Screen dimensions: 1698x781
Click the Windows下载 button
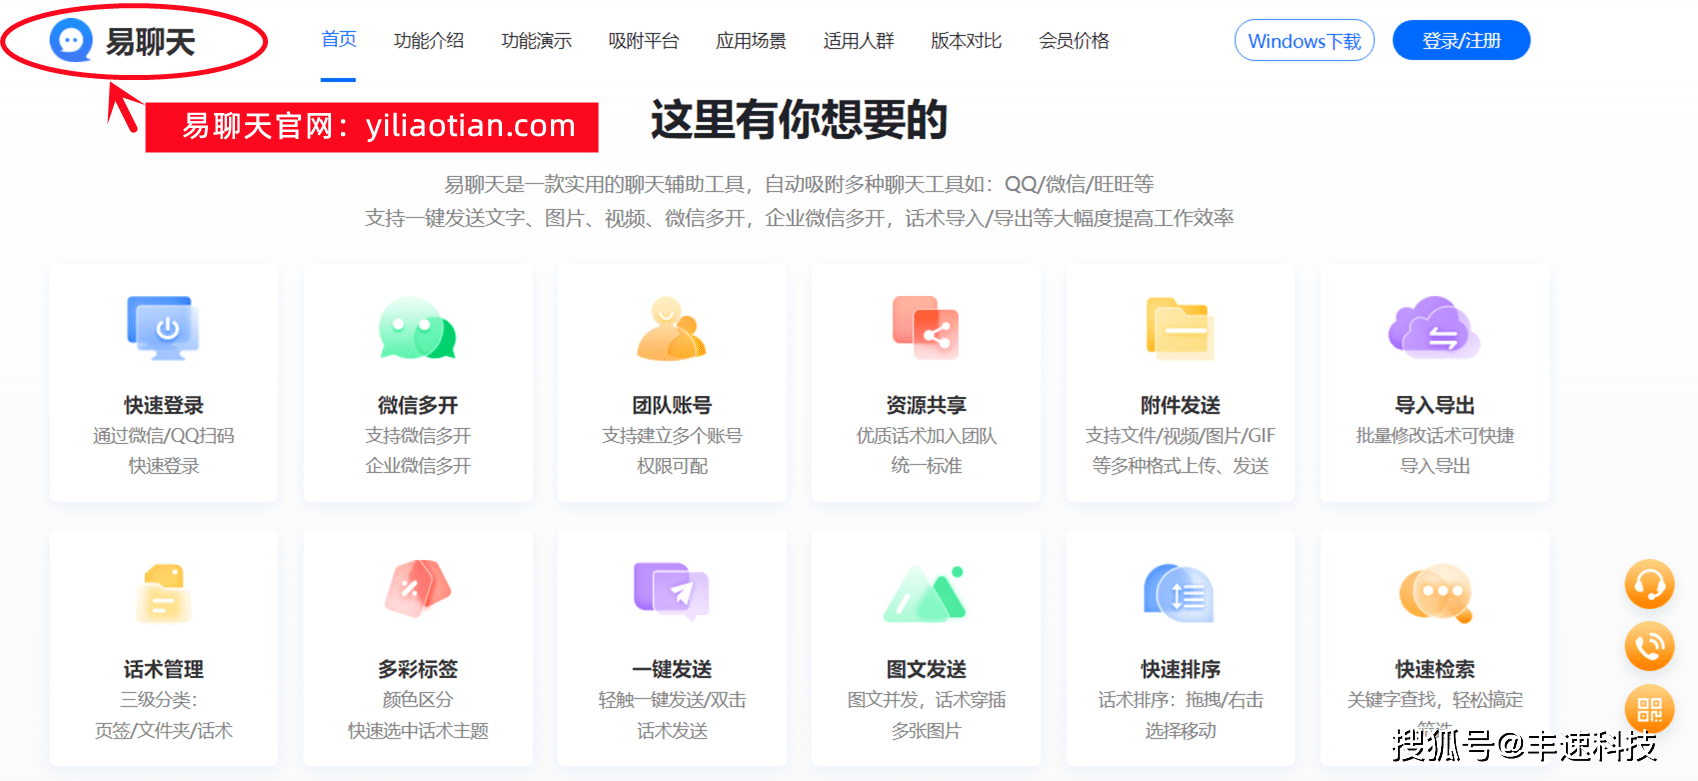[1305, 40]
